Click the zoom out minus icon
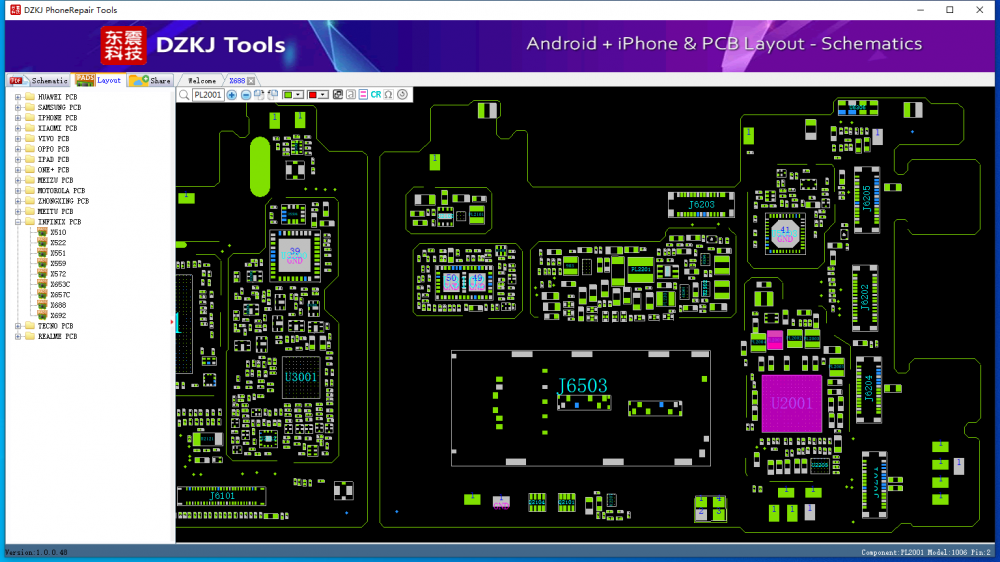 [246, 95]
